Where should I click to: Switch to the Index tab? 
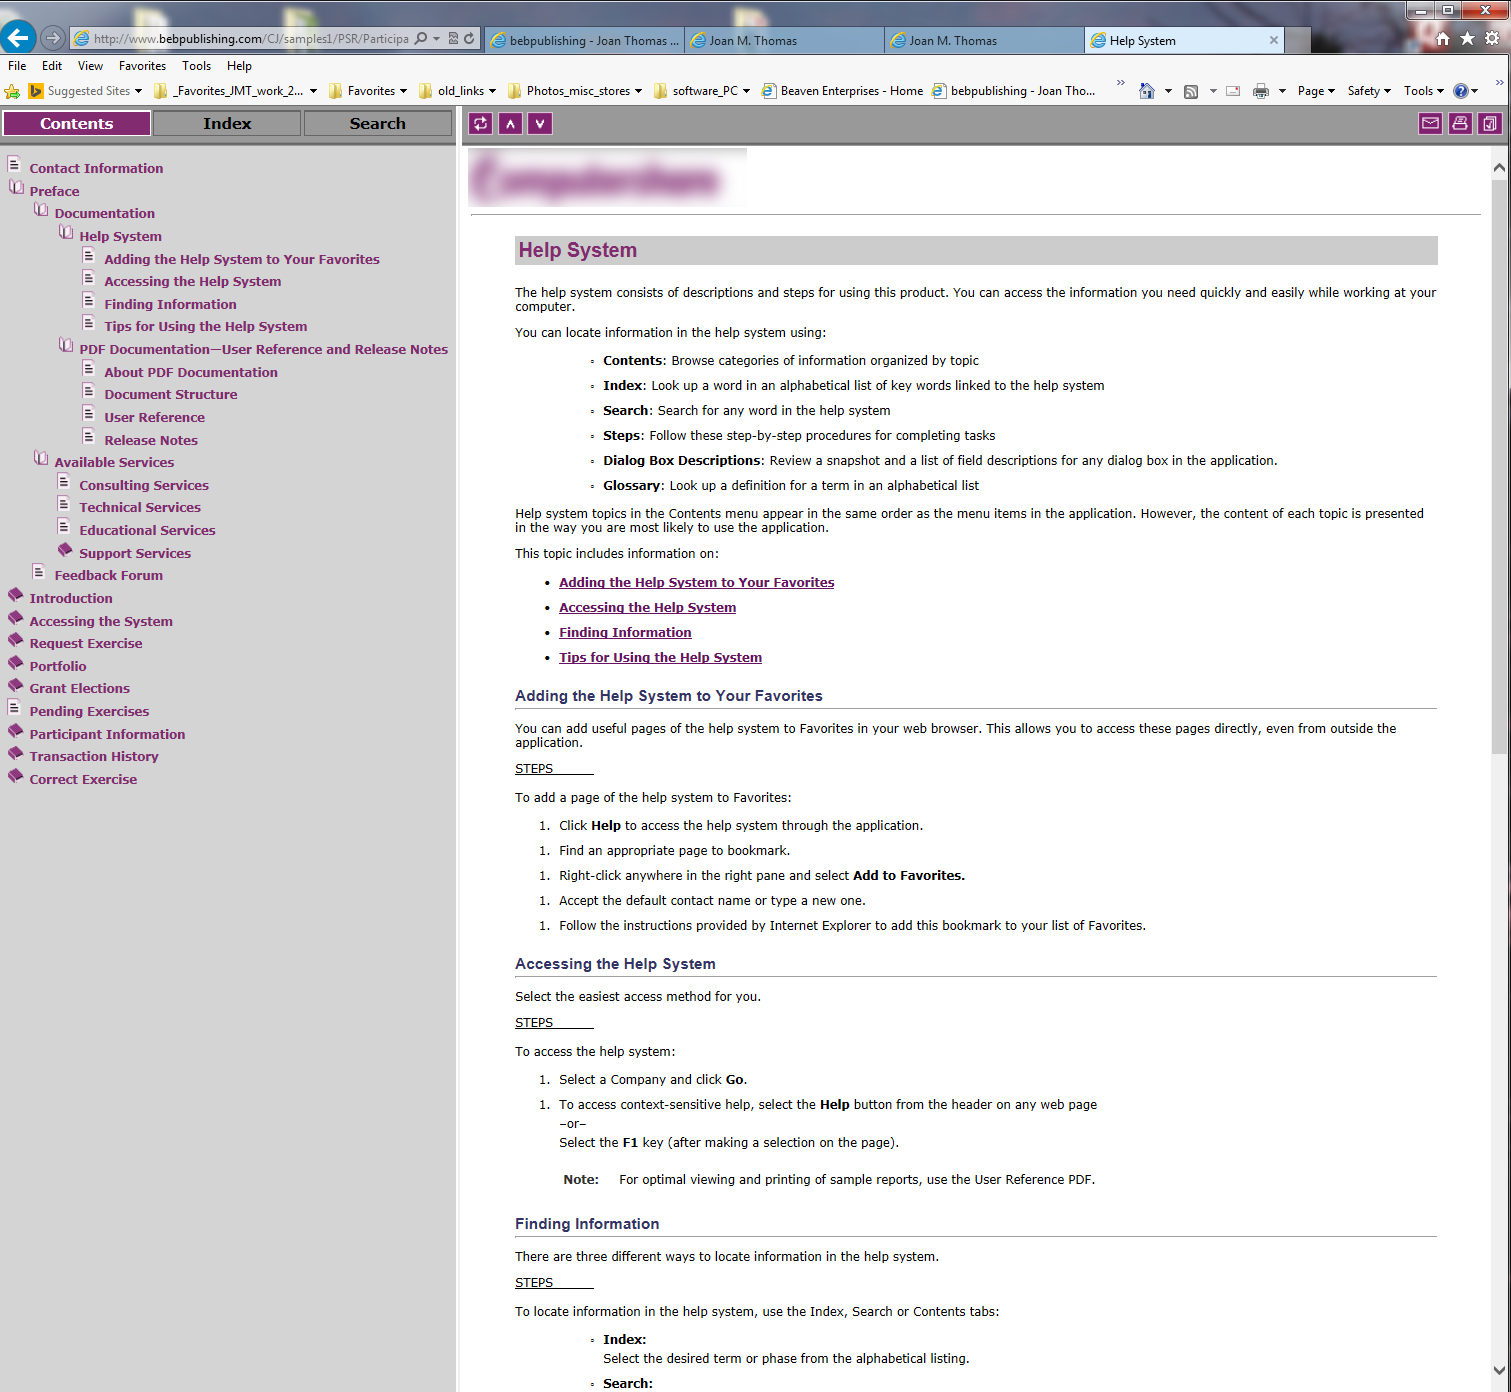pos(227,123)
